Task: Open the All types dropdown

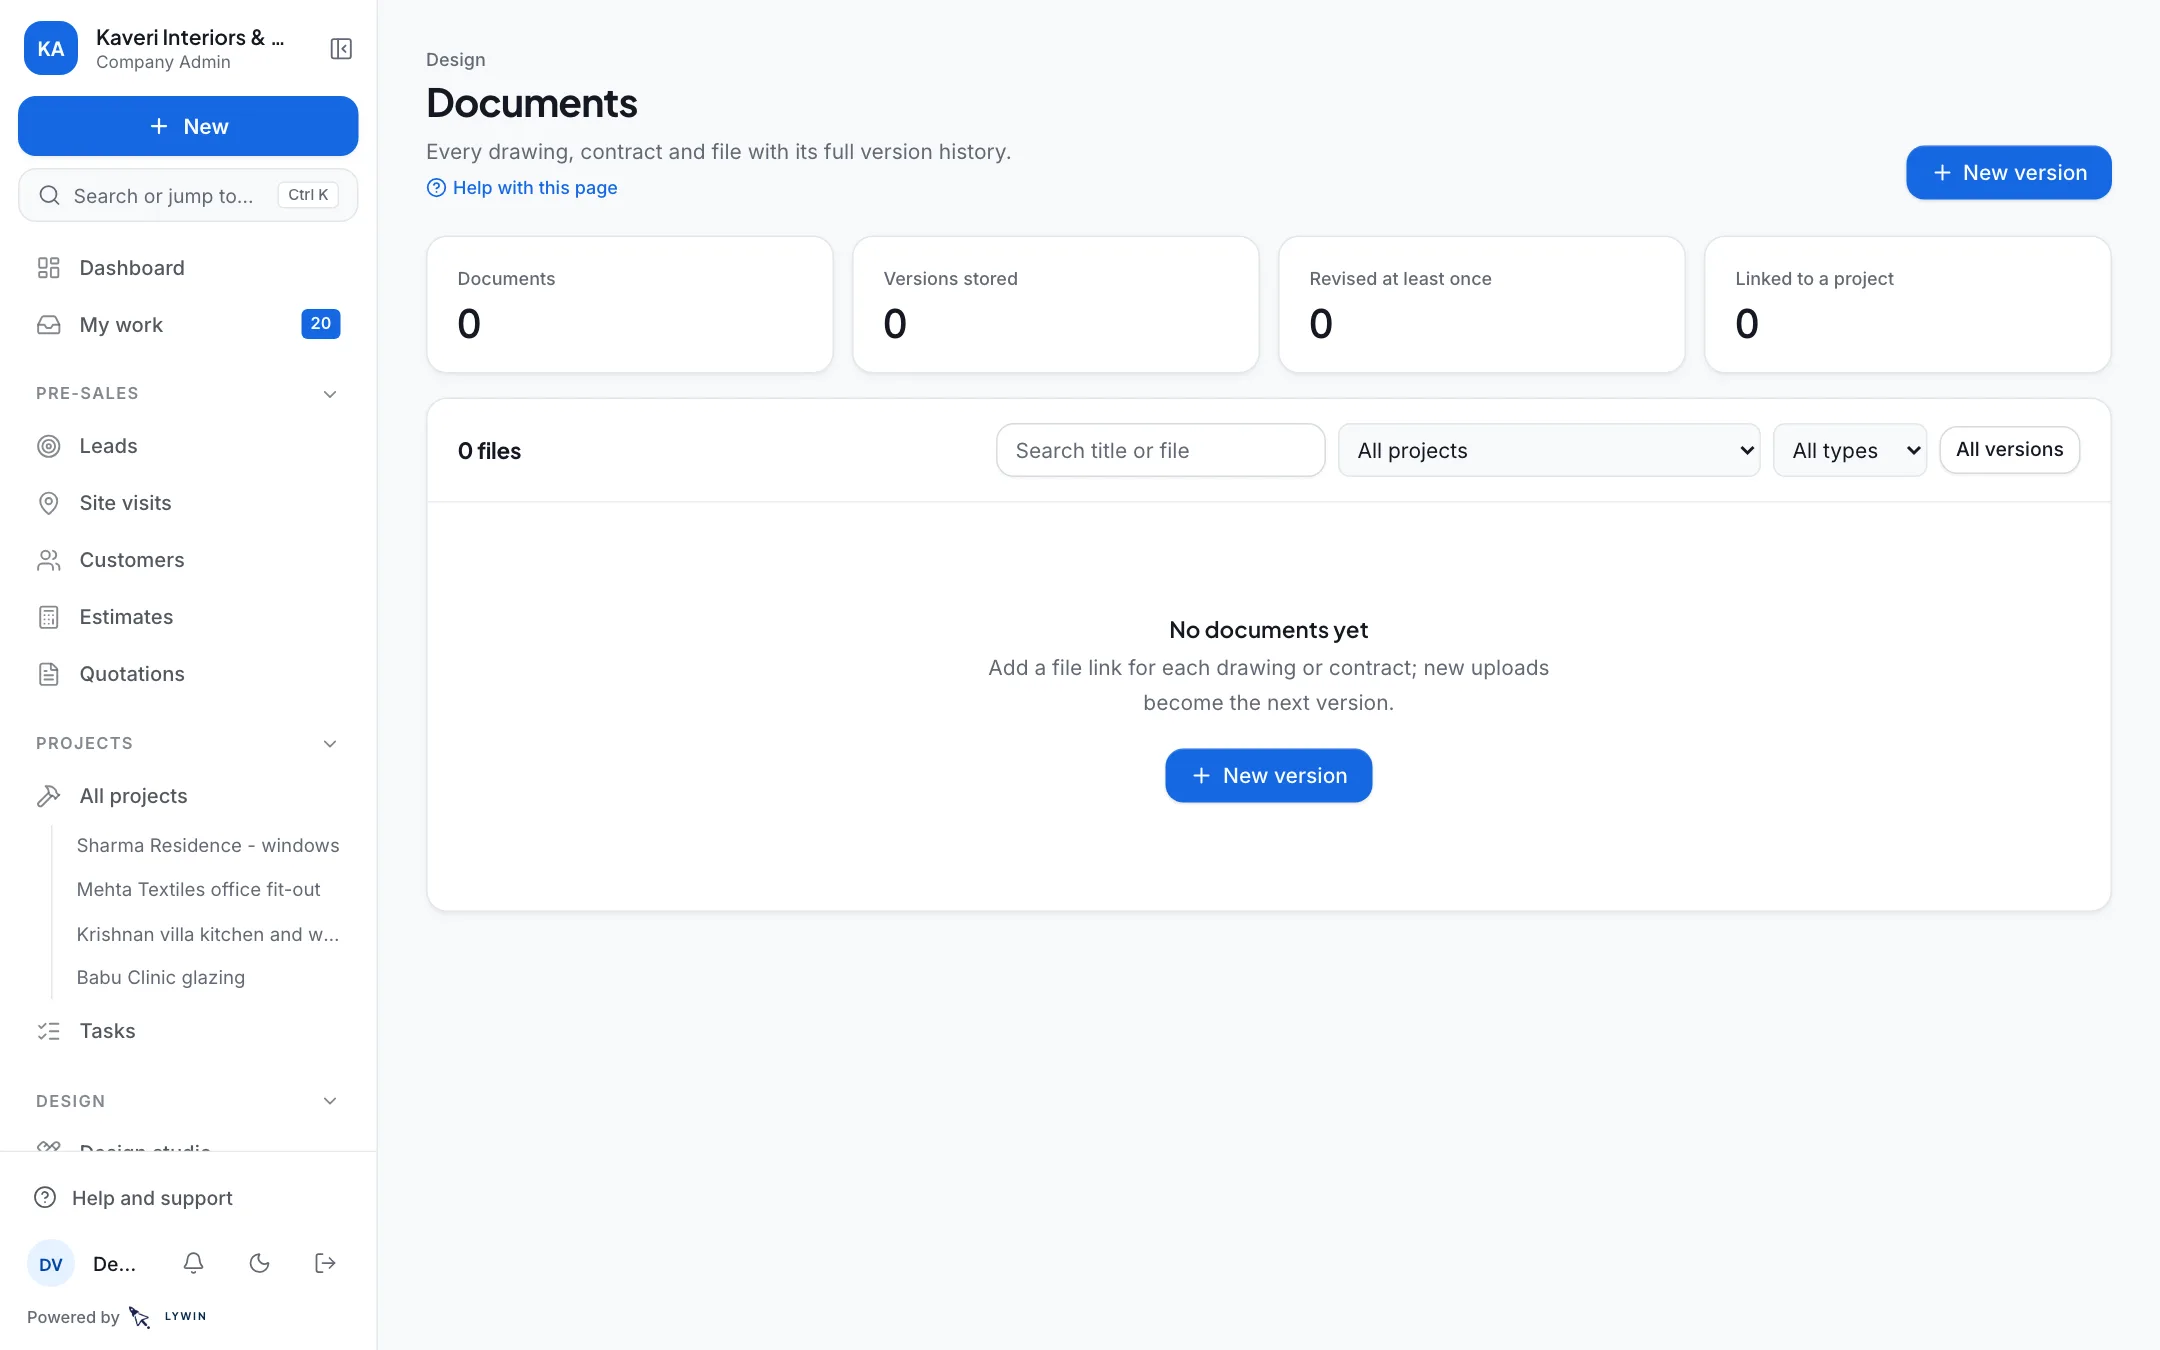Action: pos(1850,450)
